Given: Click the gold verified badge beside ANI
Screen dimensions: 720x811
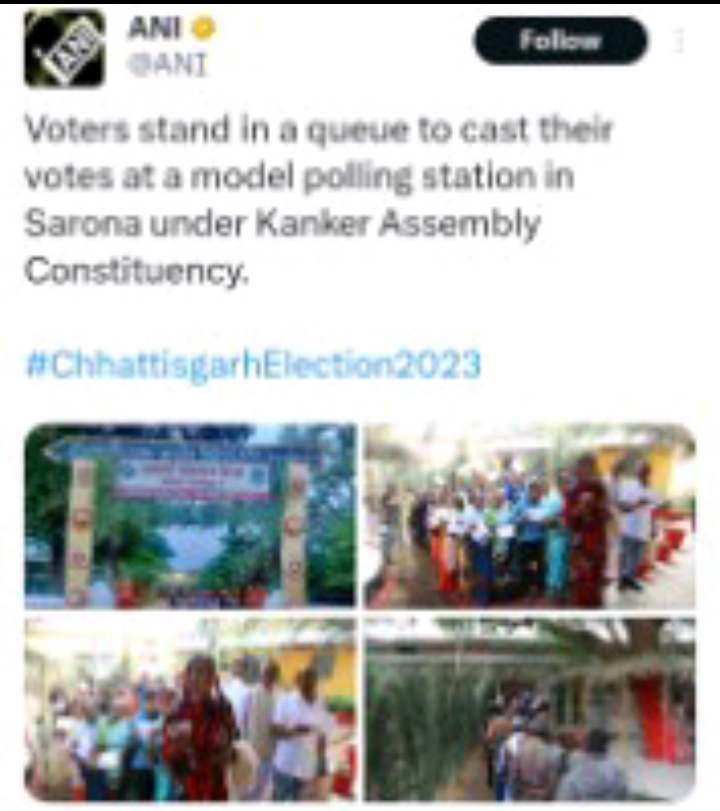Looking at the screenshot, I should coord(203,28).
